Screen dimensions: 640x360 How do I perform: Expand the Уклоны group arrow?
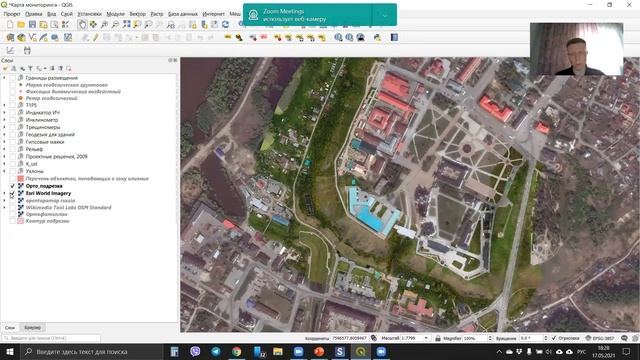click(4, 171)
